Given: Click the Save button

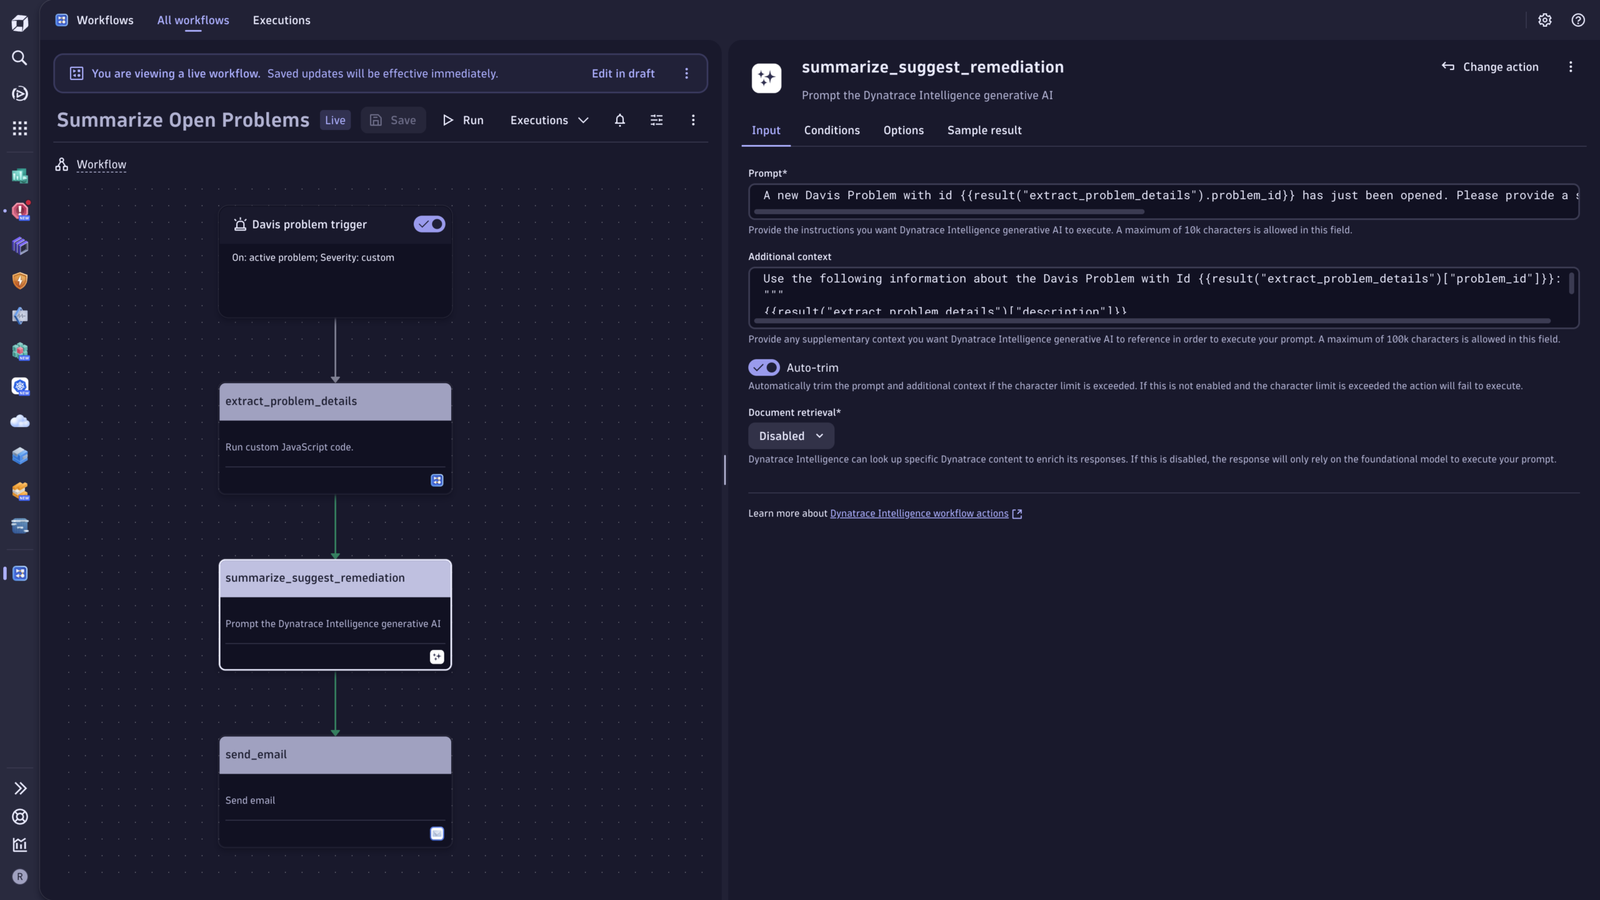Looking at the screenshot, I should (x=393, y=120).
